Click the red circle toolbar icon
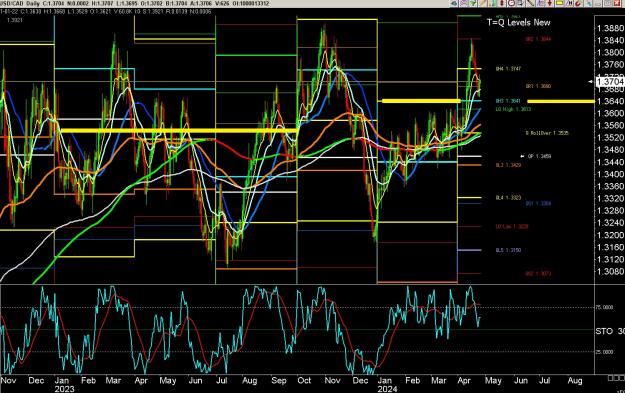 [578, 3]
